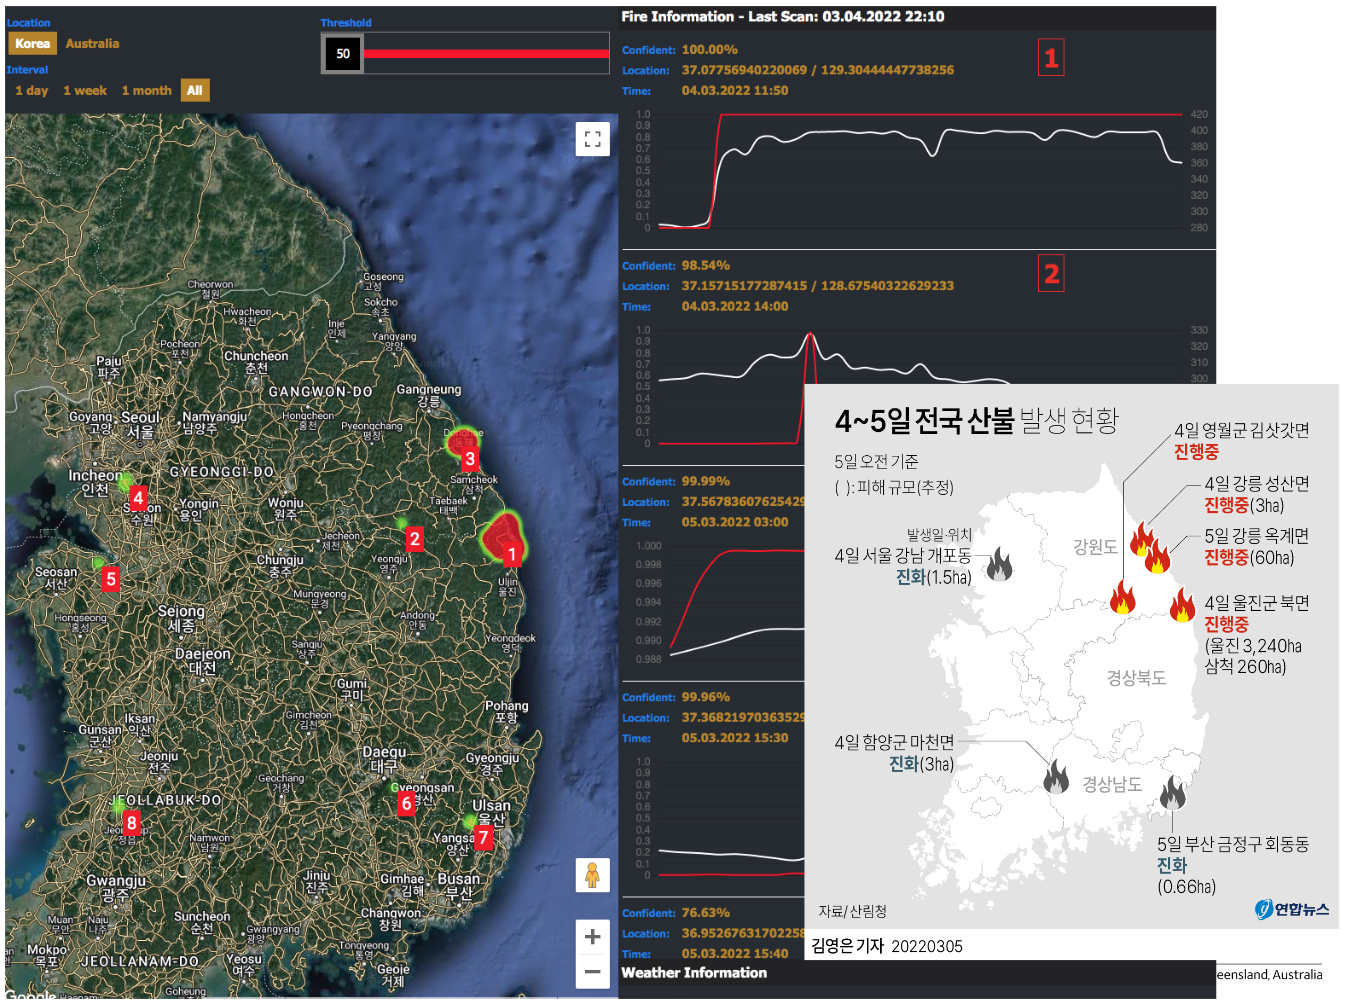Select fire marker 6 near Daegu
The image size is (1347, 1007).
point(406,803)
